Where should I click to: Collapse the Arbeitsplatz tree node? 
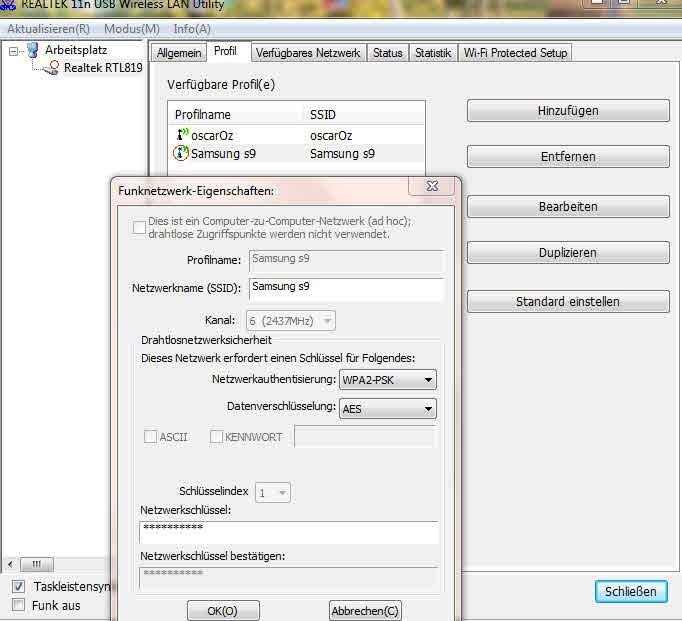(13, 52)
